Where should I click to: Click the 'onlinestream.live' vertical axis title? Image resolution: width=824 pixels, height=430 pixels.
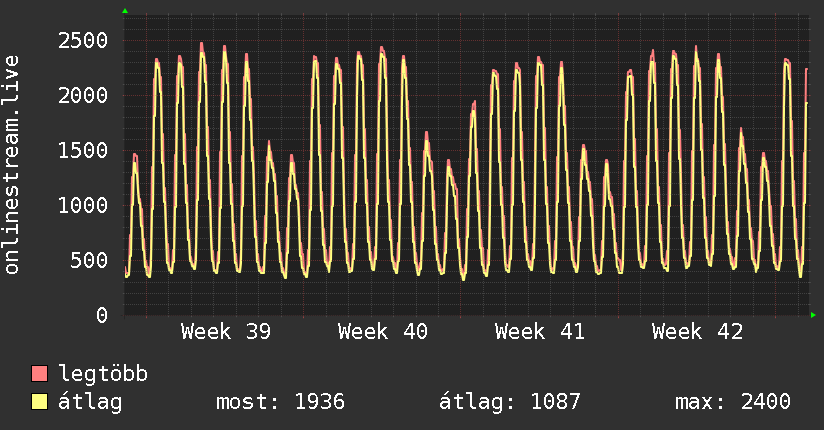pos(11,165)
